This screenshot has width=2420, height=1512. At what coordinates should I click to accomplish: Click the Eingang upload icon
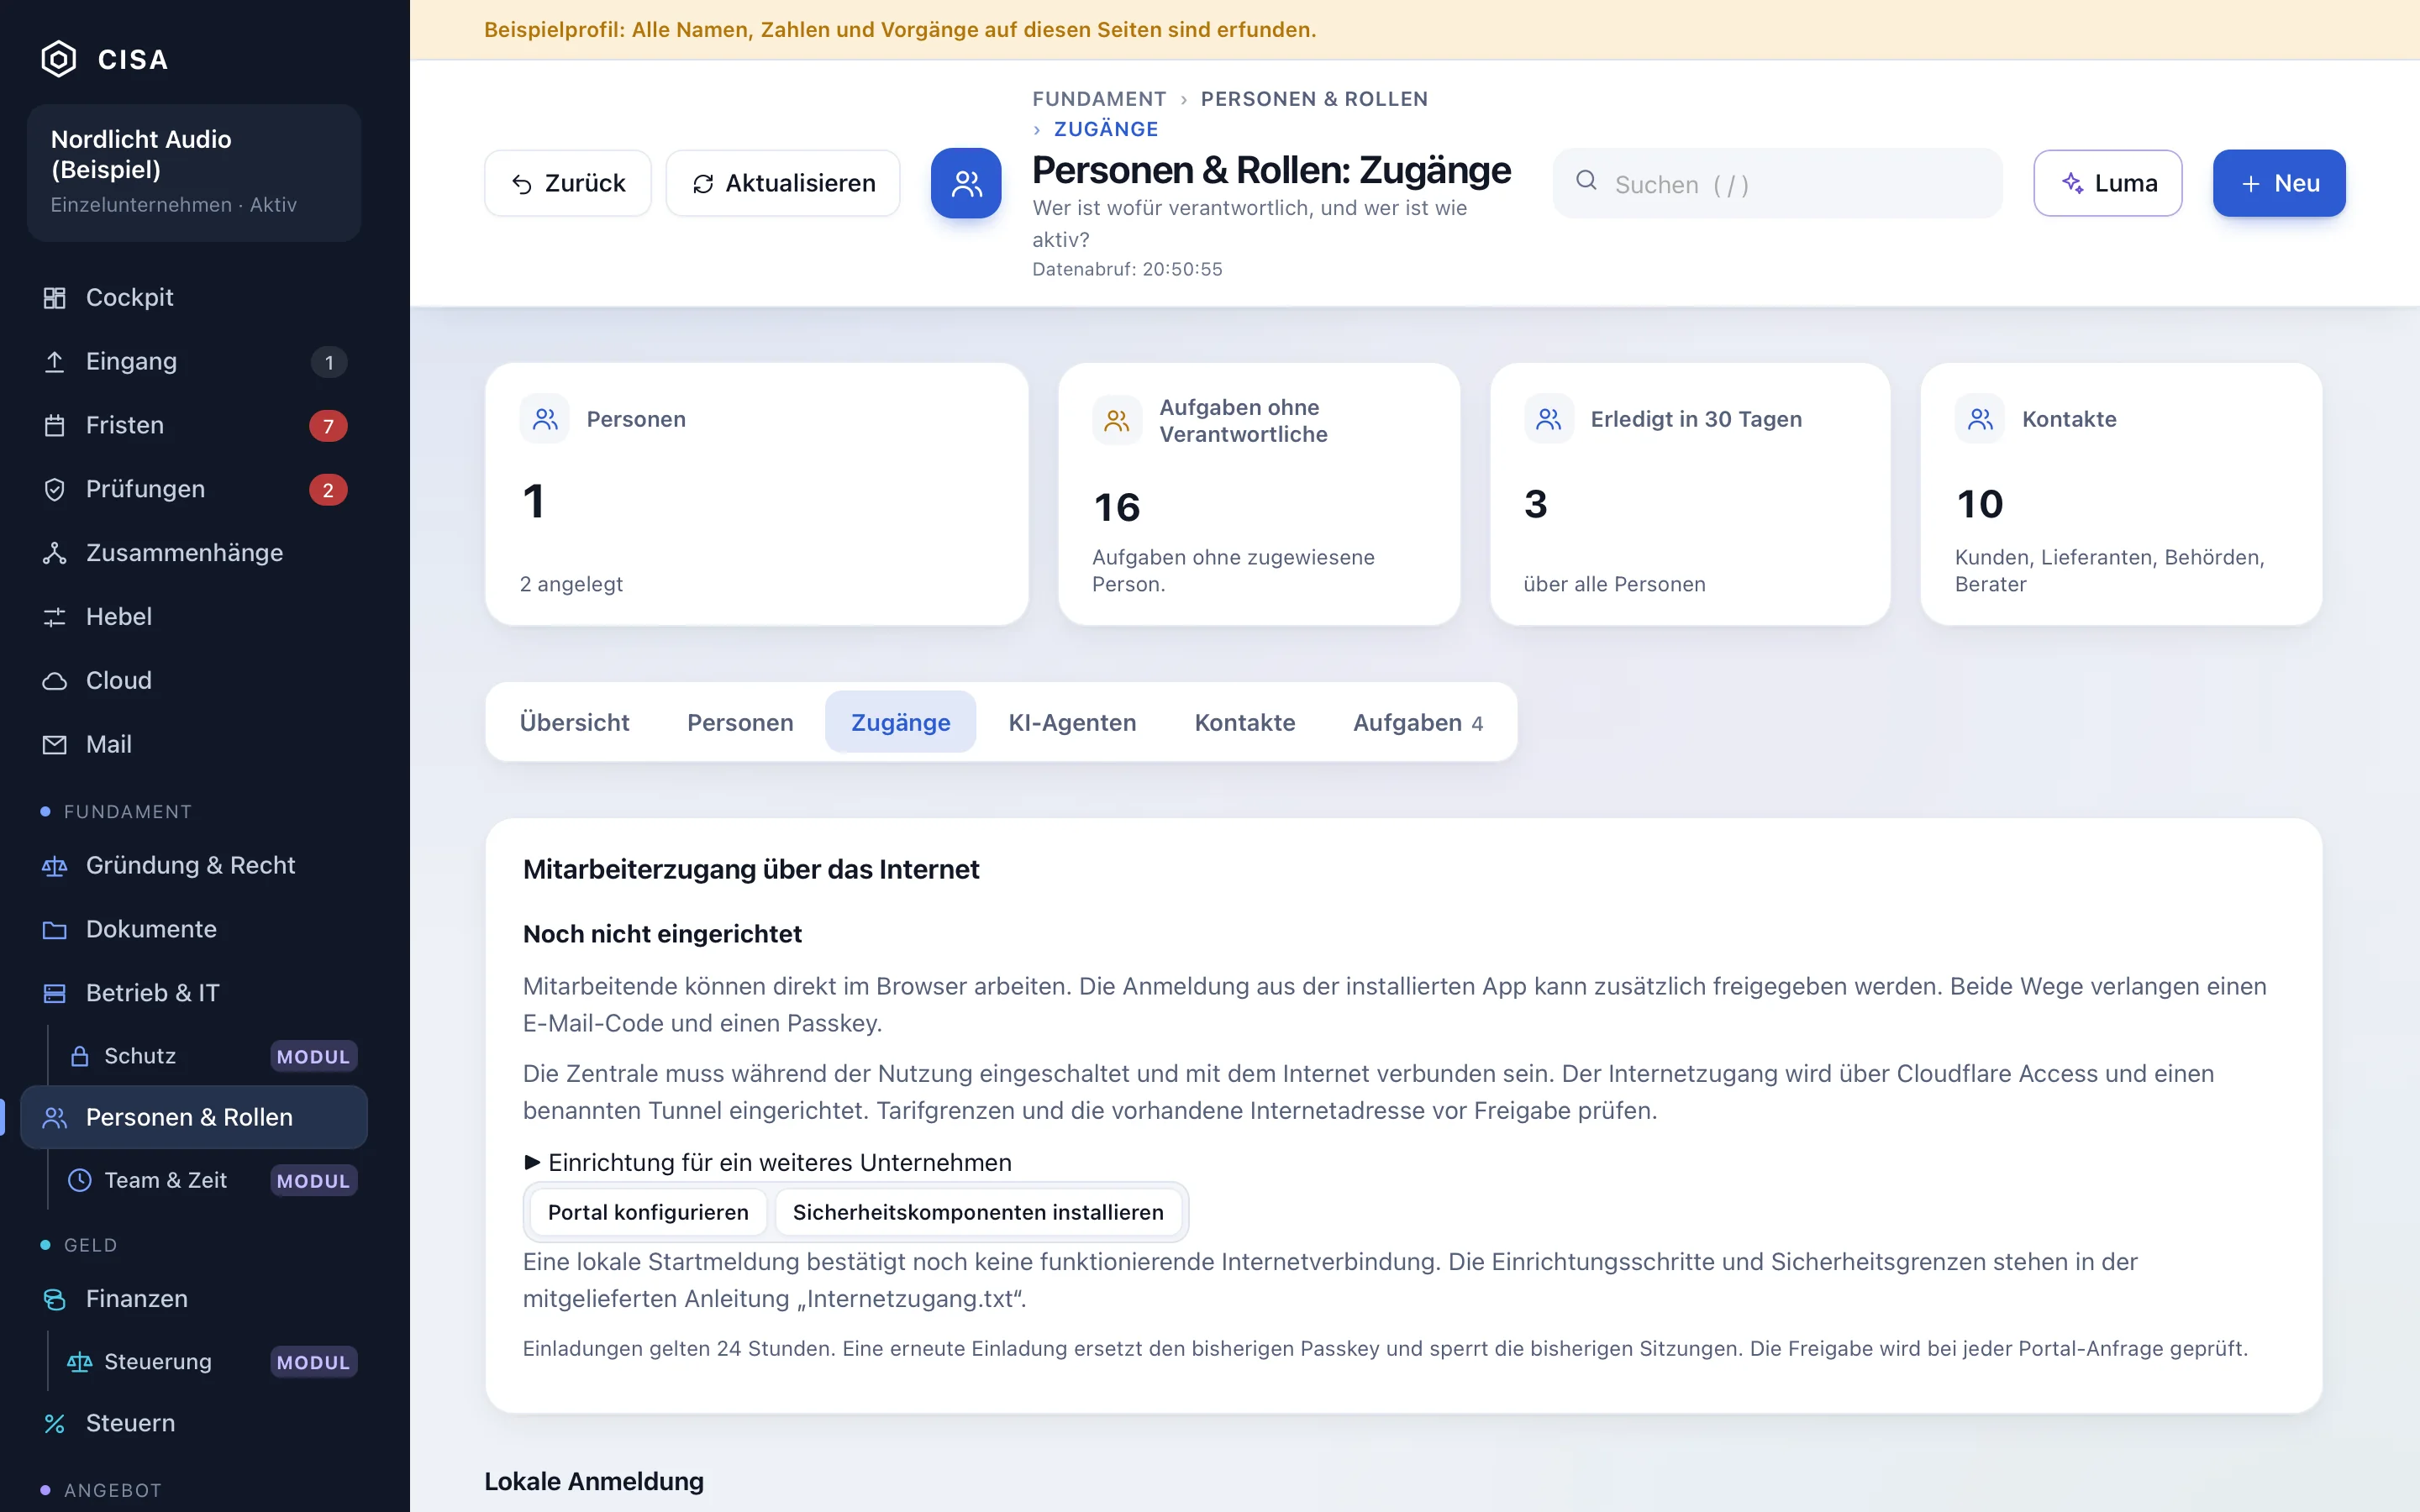[x=55, y=362]
